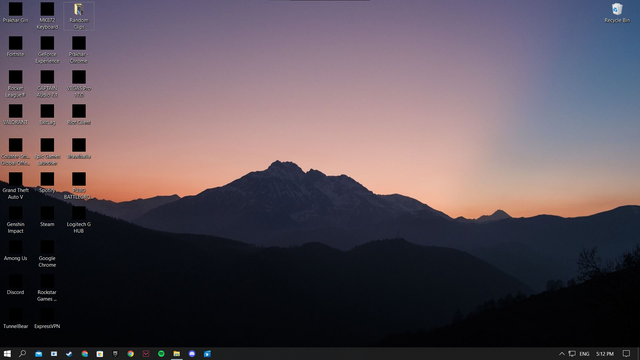This screenshot has width=640, height=360.
Task: Open Spotify from the taskbar
Action: [161, 354]
